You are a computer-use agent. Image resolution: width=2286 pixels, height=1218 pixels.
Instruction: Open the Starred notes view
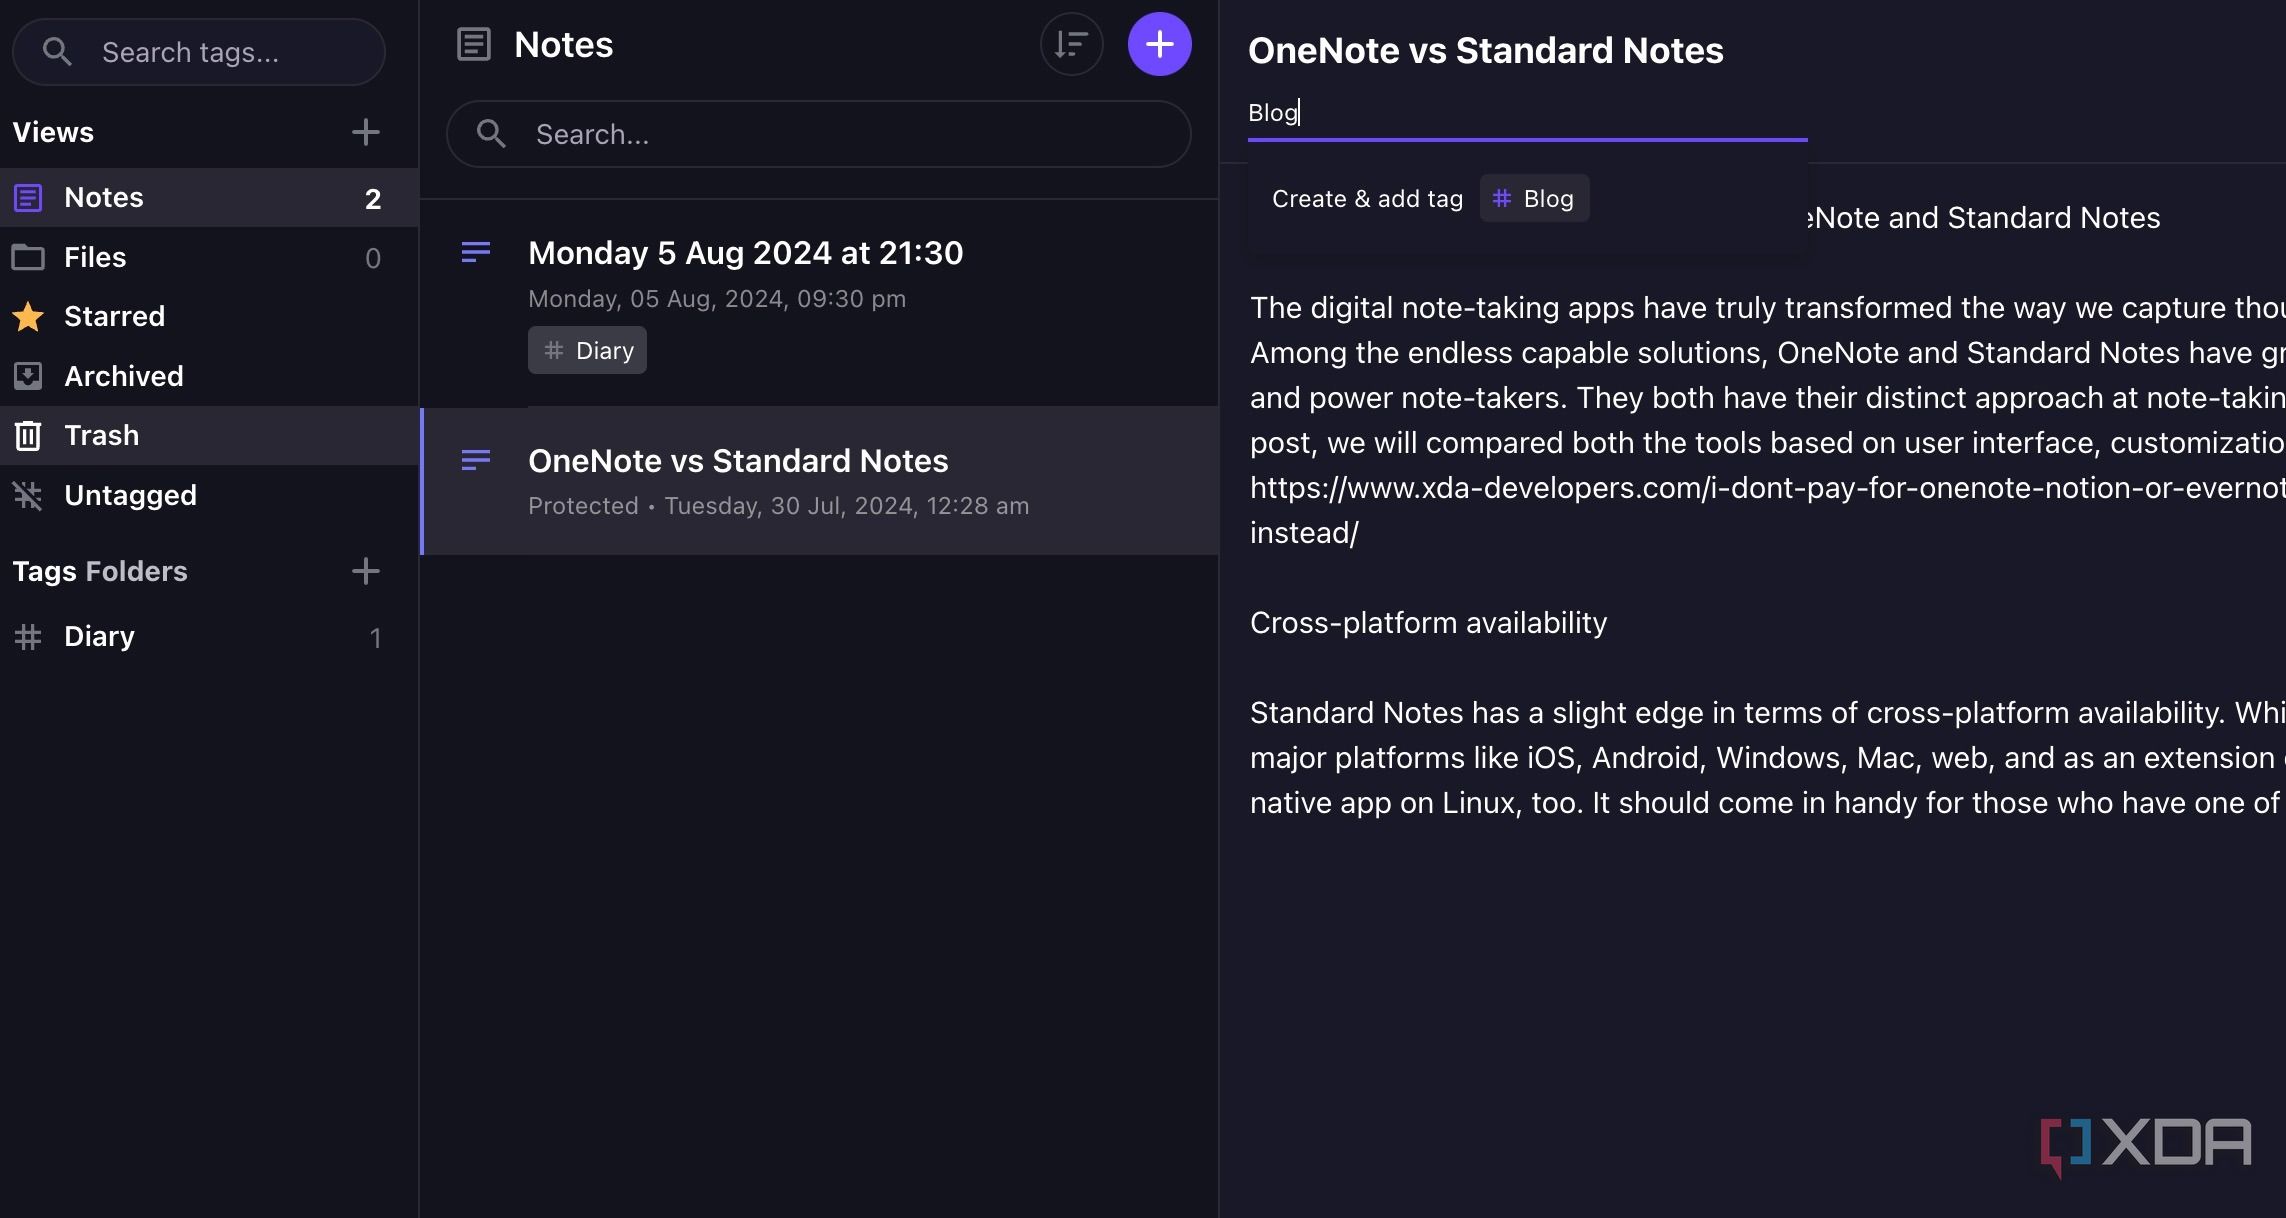(x=114, y=316)
